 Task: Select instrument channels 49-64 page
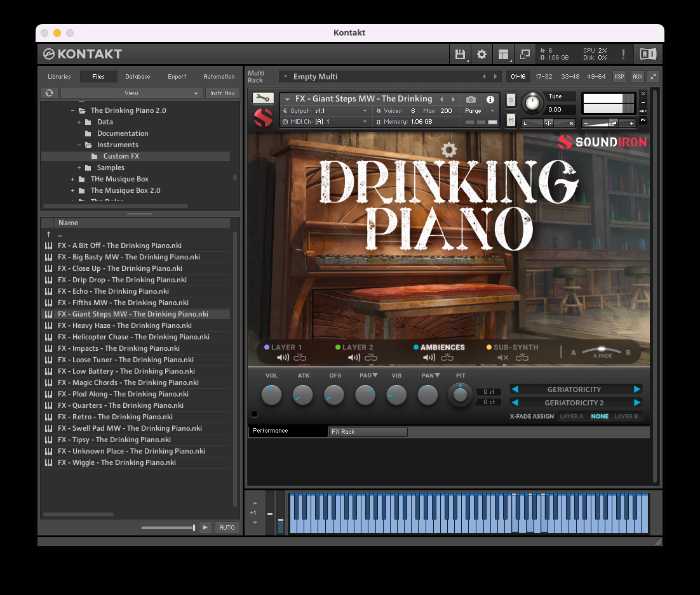[596, 77]
